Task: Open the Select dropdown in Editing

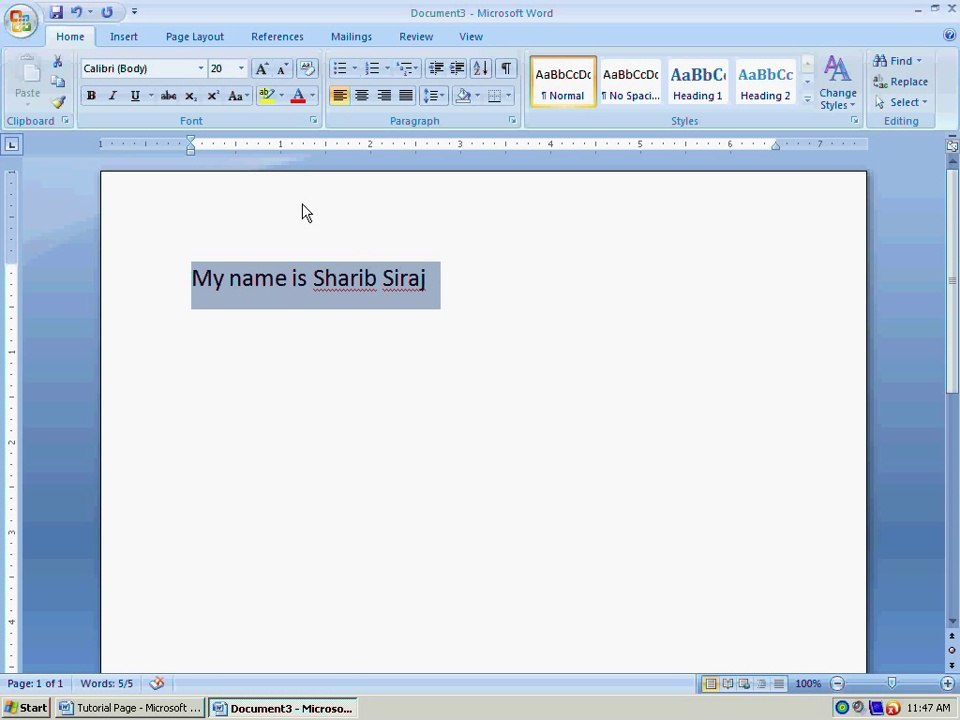Action: (901, 102)
